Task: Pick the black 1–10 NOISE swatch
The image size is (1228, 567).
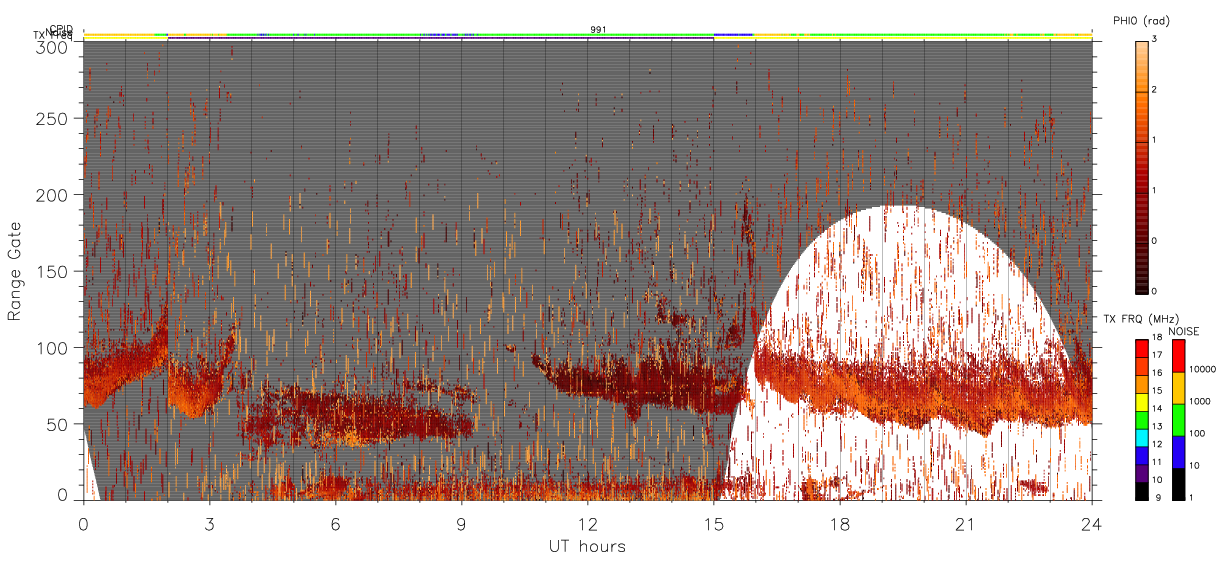Action: [1178, 483]
